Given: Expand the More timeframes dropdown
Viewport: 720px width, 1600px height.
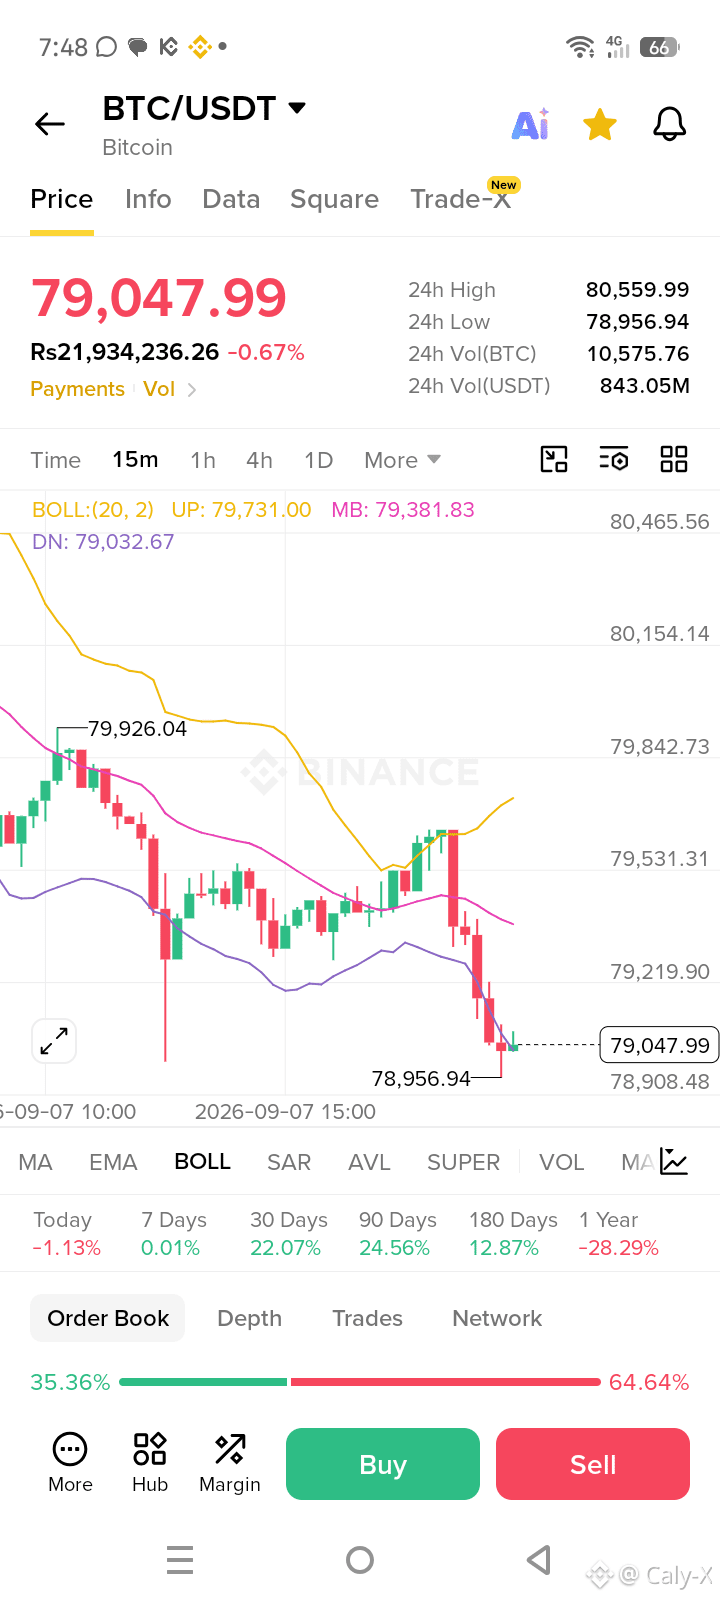Looking at the screenshot, I should click(403, 460).
